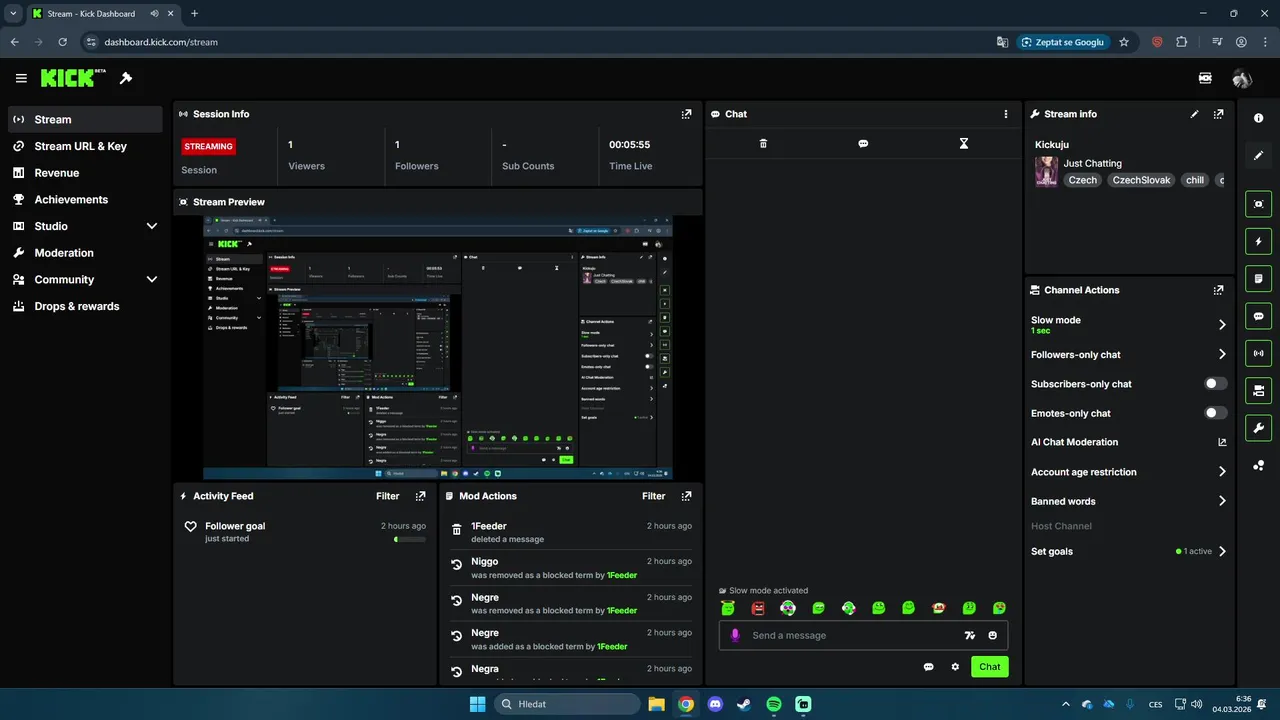Edit stream info with the pencil icon in panel header
Screen dimensions: 1280x720
coord(1194,114)
